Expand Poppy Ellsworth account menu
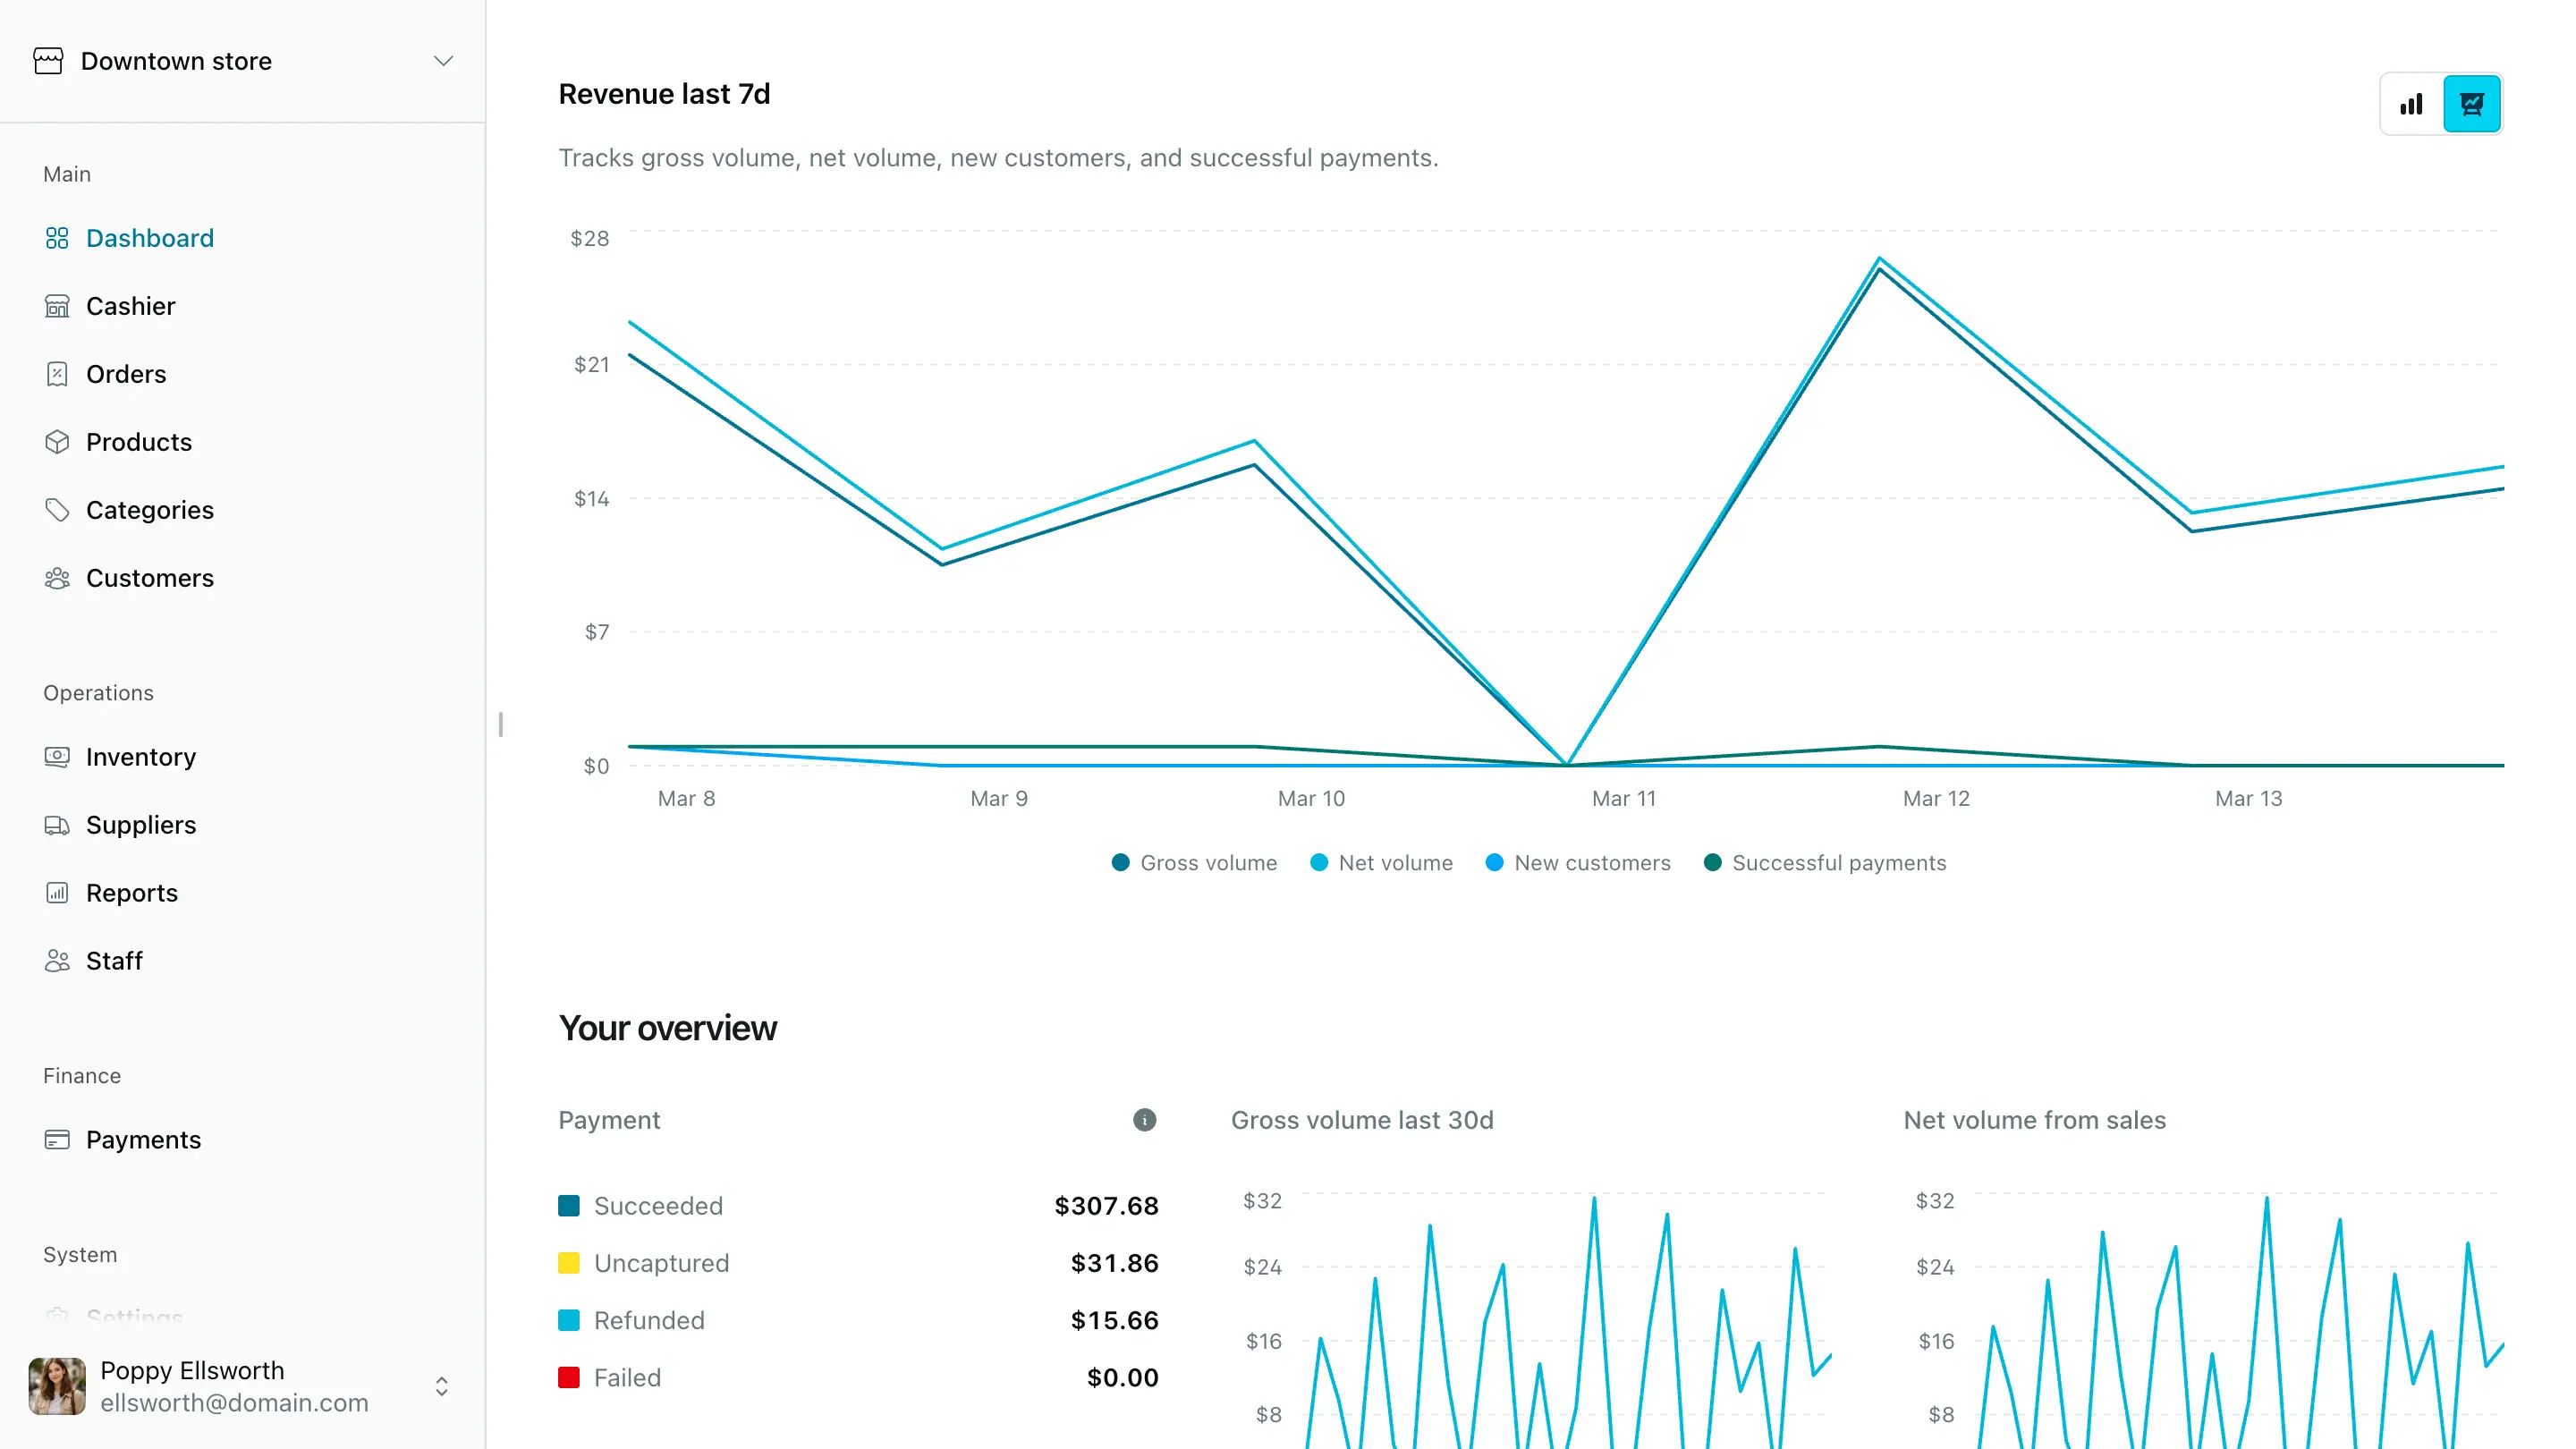Screen dimensions: 2576x1449 [x=441, y=1386]
